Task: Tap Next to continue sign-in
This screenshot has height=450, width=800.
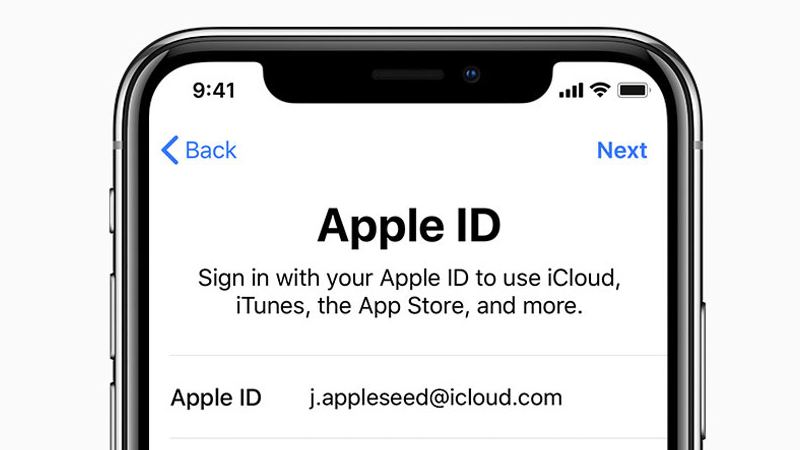Action: point(622,151)
